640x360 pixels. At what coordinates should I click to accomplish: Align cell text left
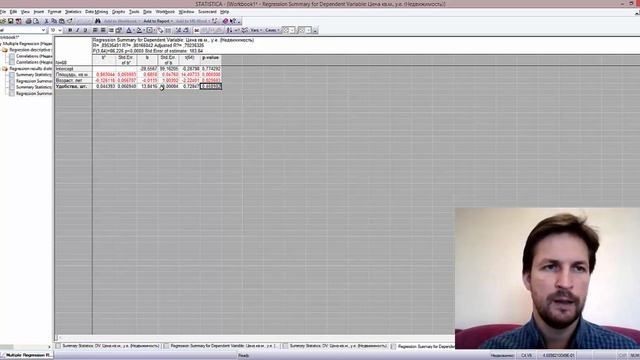[x=95, y=30]
